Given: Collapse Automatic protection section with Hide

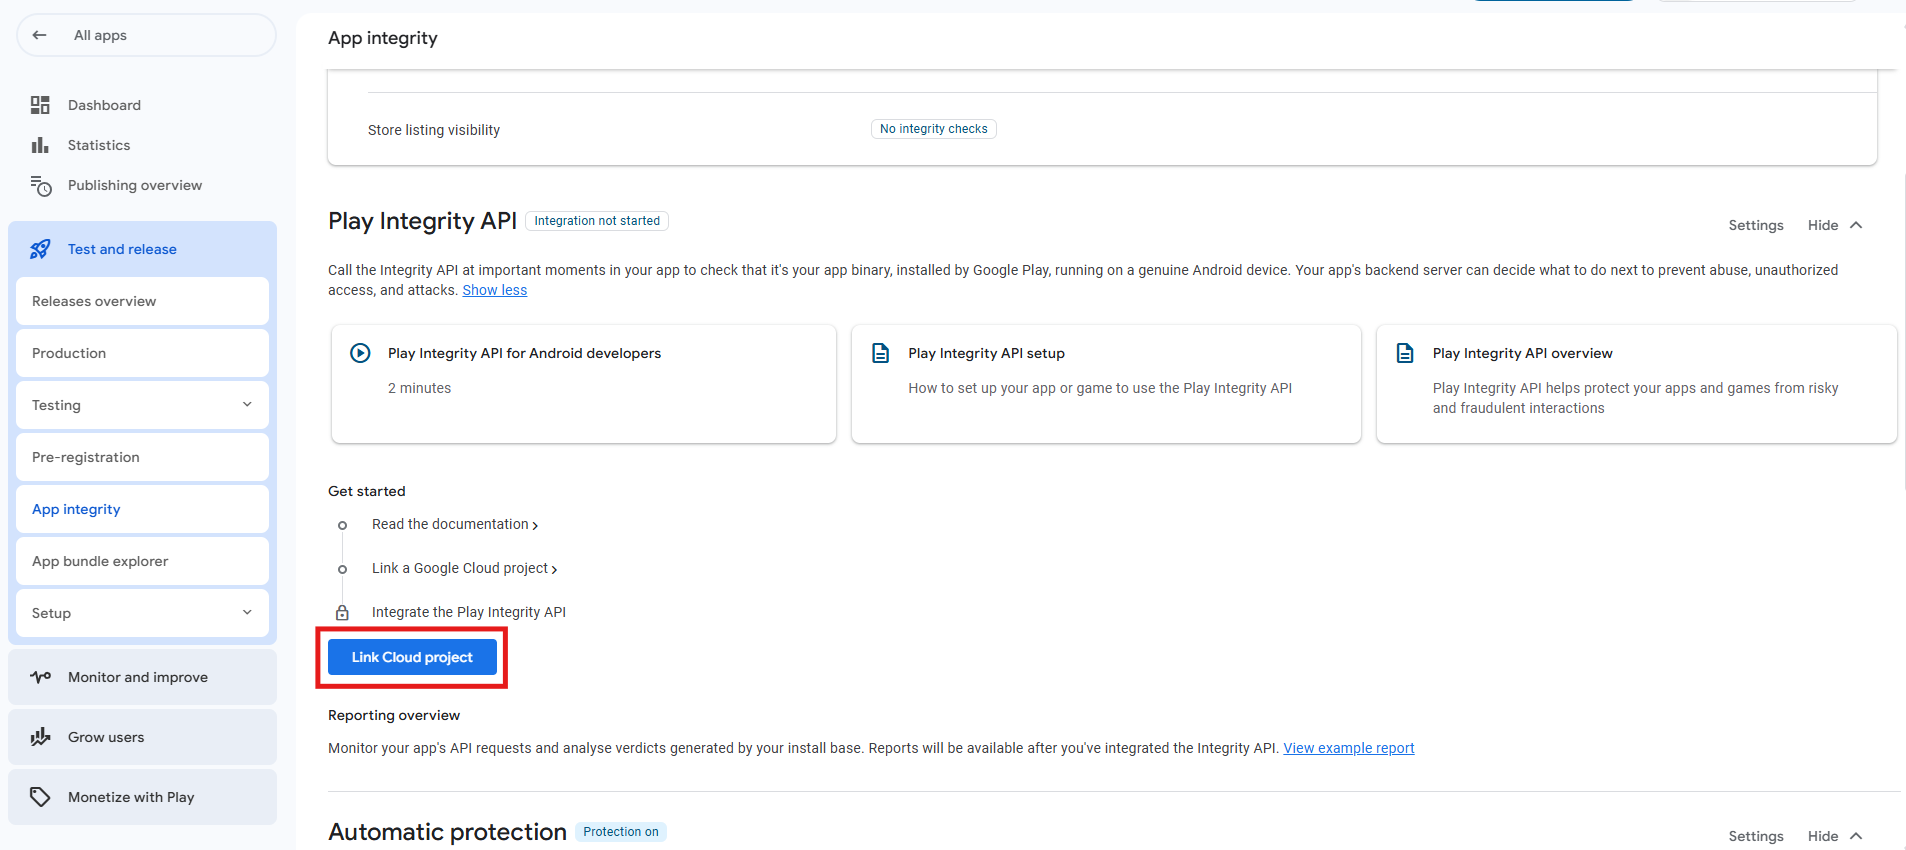Looking at the screenshot, I should [x=1834, y=836].
